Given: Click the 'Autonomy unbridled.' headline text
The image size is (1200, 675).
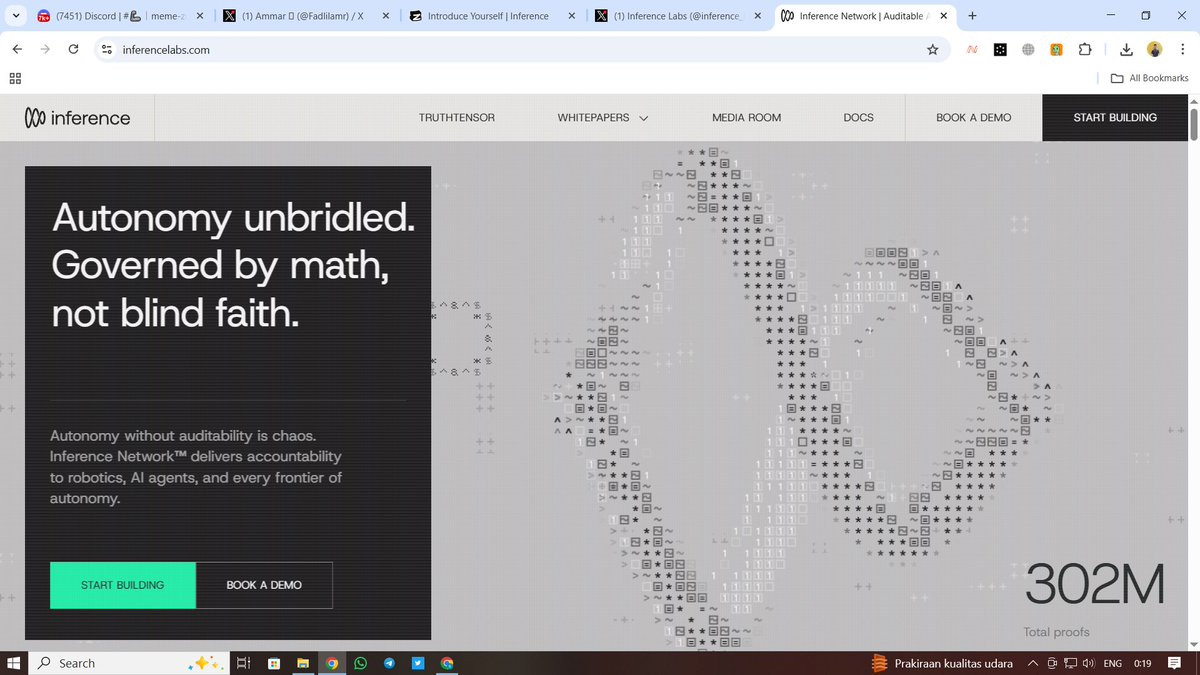Looking at the screenshot, I should point(233,217).
